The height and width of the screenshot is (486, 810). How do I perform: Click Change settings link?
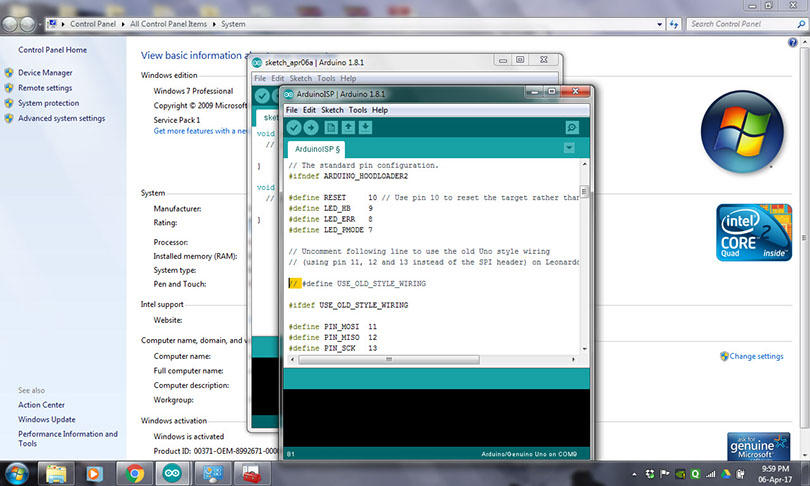point(756,356)
